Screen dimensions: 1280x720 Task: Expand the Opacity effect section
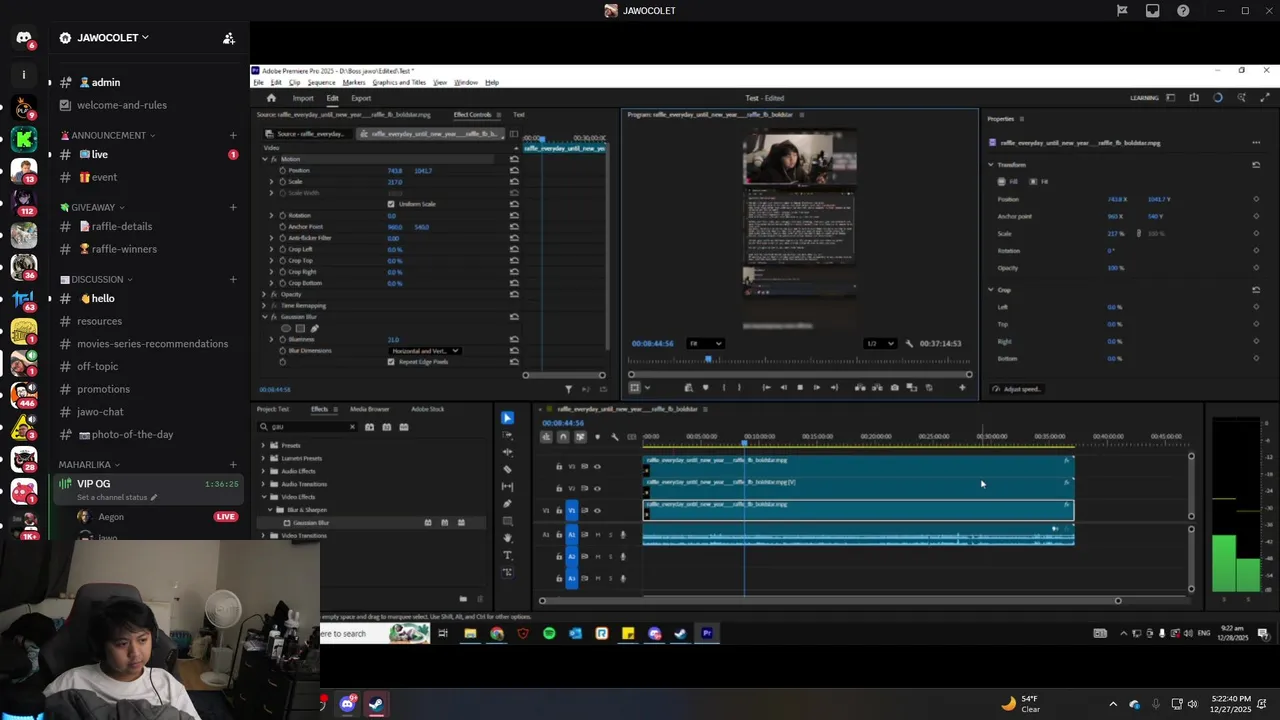(264, 294)
